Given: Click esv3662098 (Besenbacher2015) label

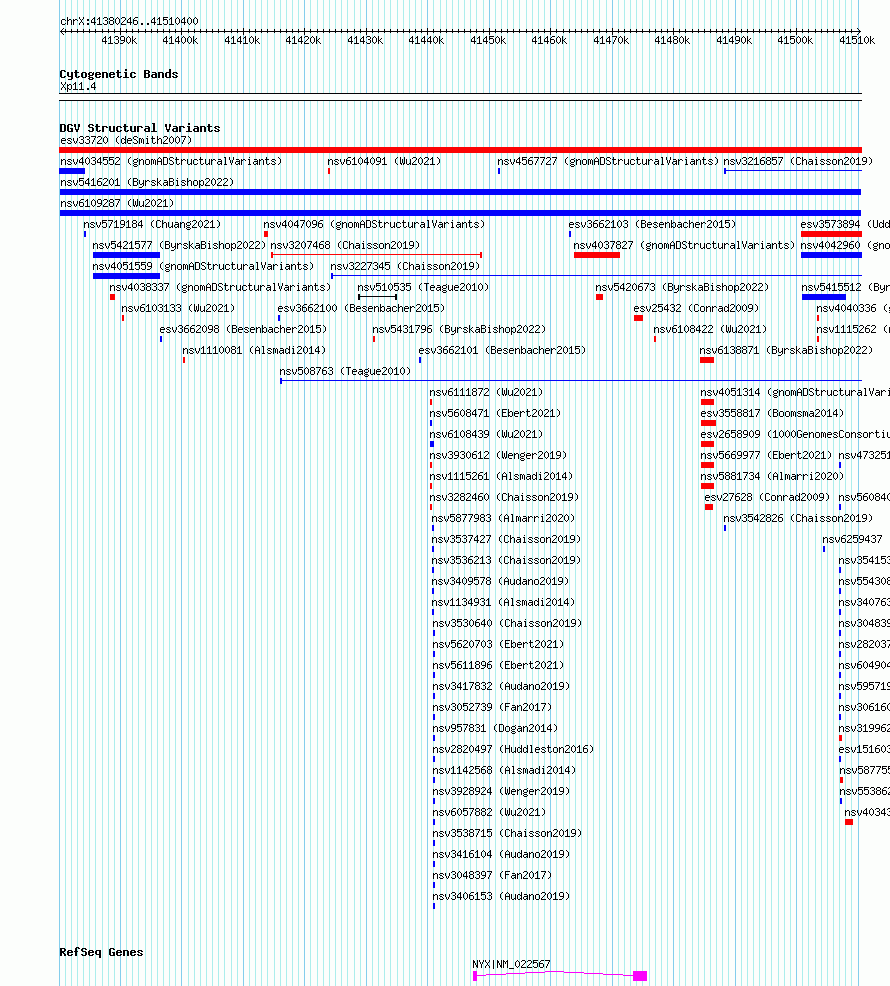Looking at the screenshot, I should coord(243,330).
